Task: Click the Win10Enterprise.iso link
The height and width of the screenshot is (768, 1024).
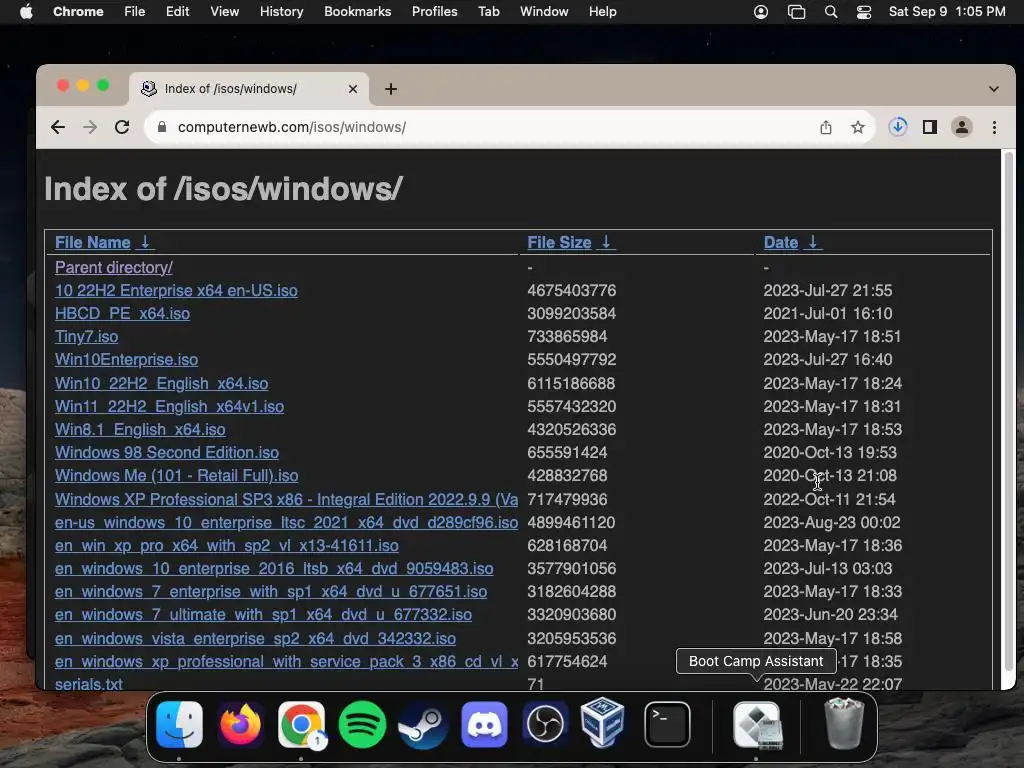Action: pyautogui.click(x=126, y=360)
